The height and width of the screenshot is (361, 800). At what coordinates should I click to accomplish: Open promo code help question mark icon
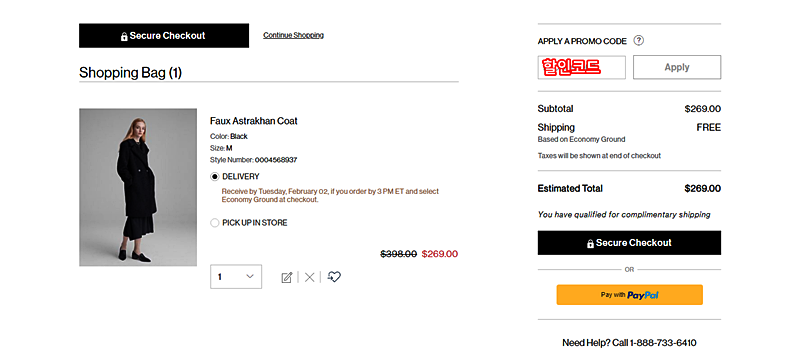tap(638, 41)
